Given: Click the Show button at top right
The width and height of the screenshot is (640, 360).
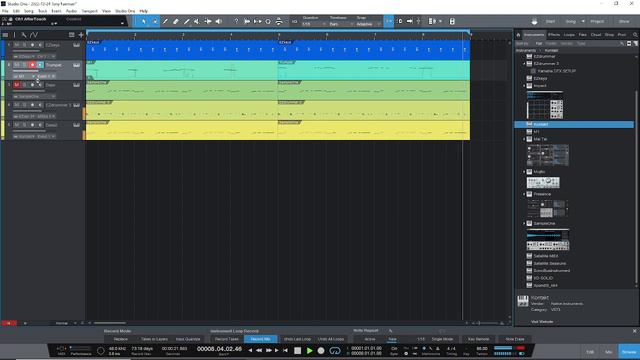Looking at the screenshot, I should [624, 21].
